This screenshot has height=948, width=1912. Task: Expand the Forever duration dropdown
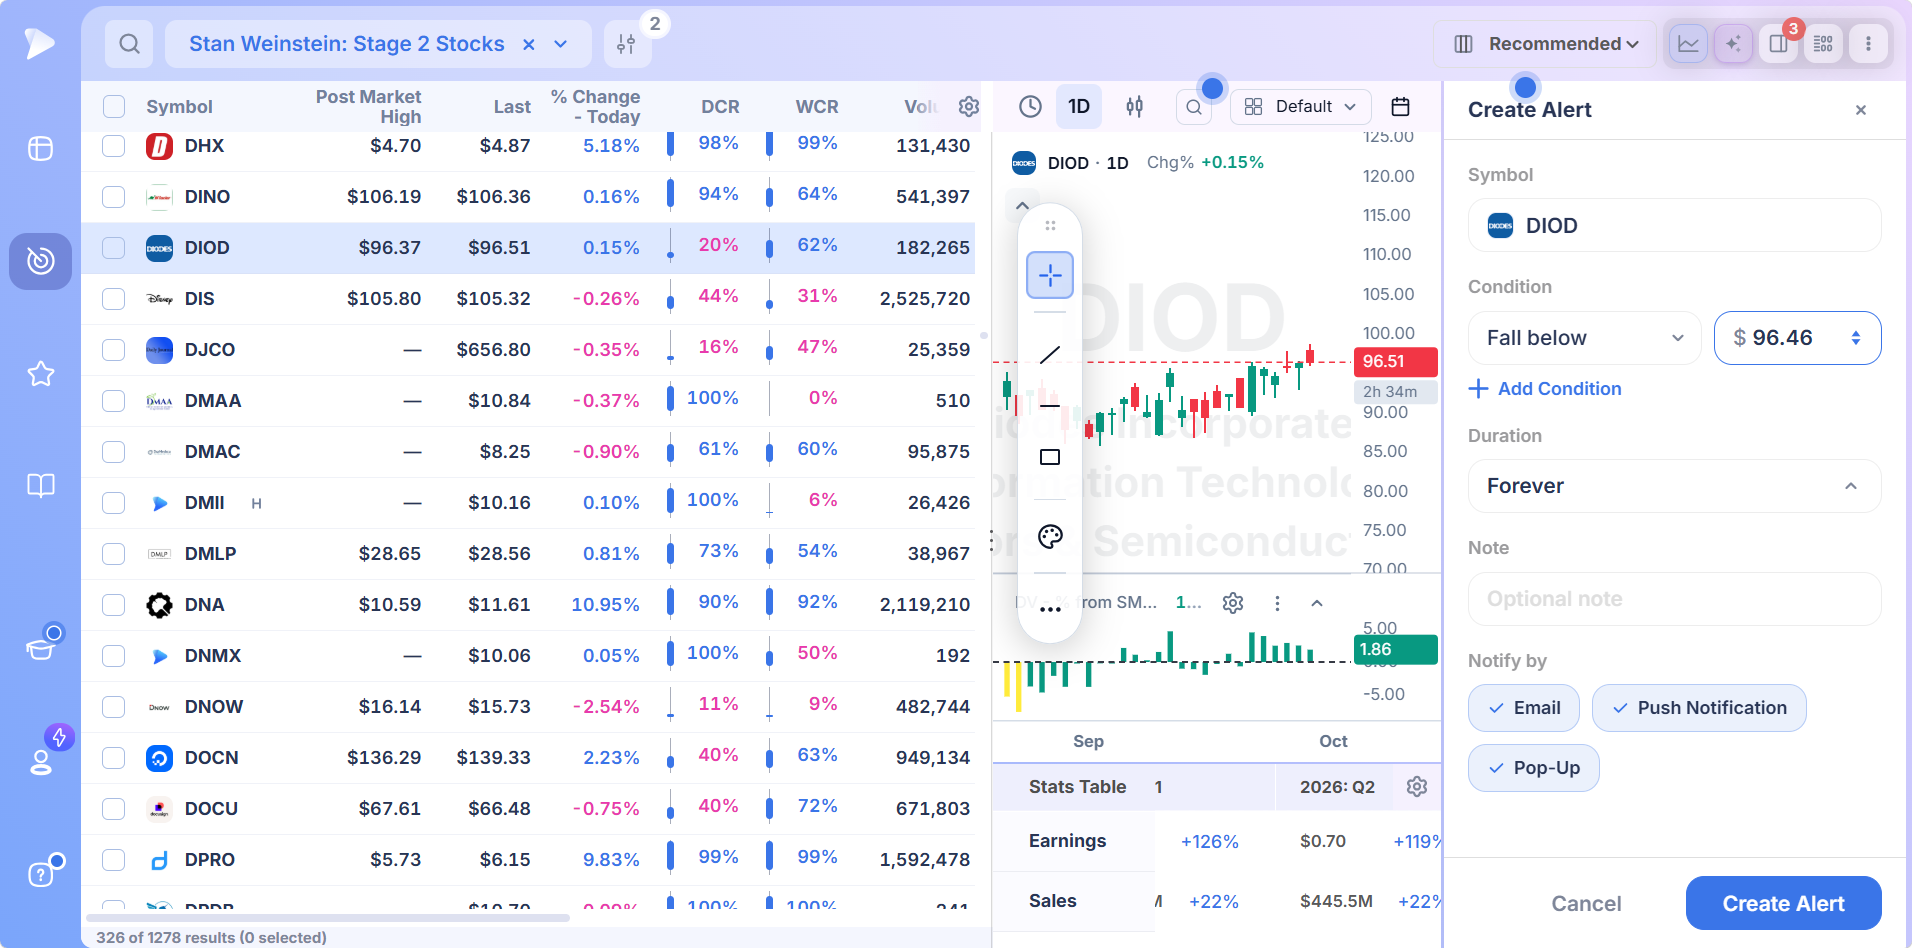tap(1675, 486)
